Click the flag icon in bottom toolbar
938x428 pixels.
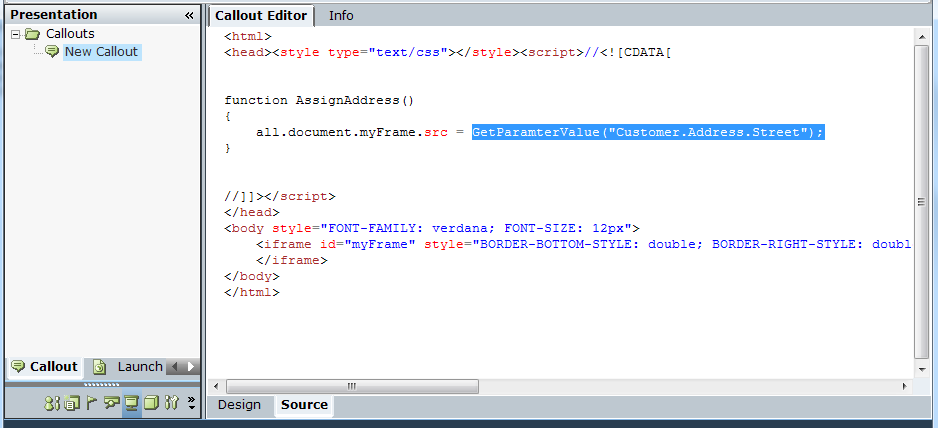(91, 404)
